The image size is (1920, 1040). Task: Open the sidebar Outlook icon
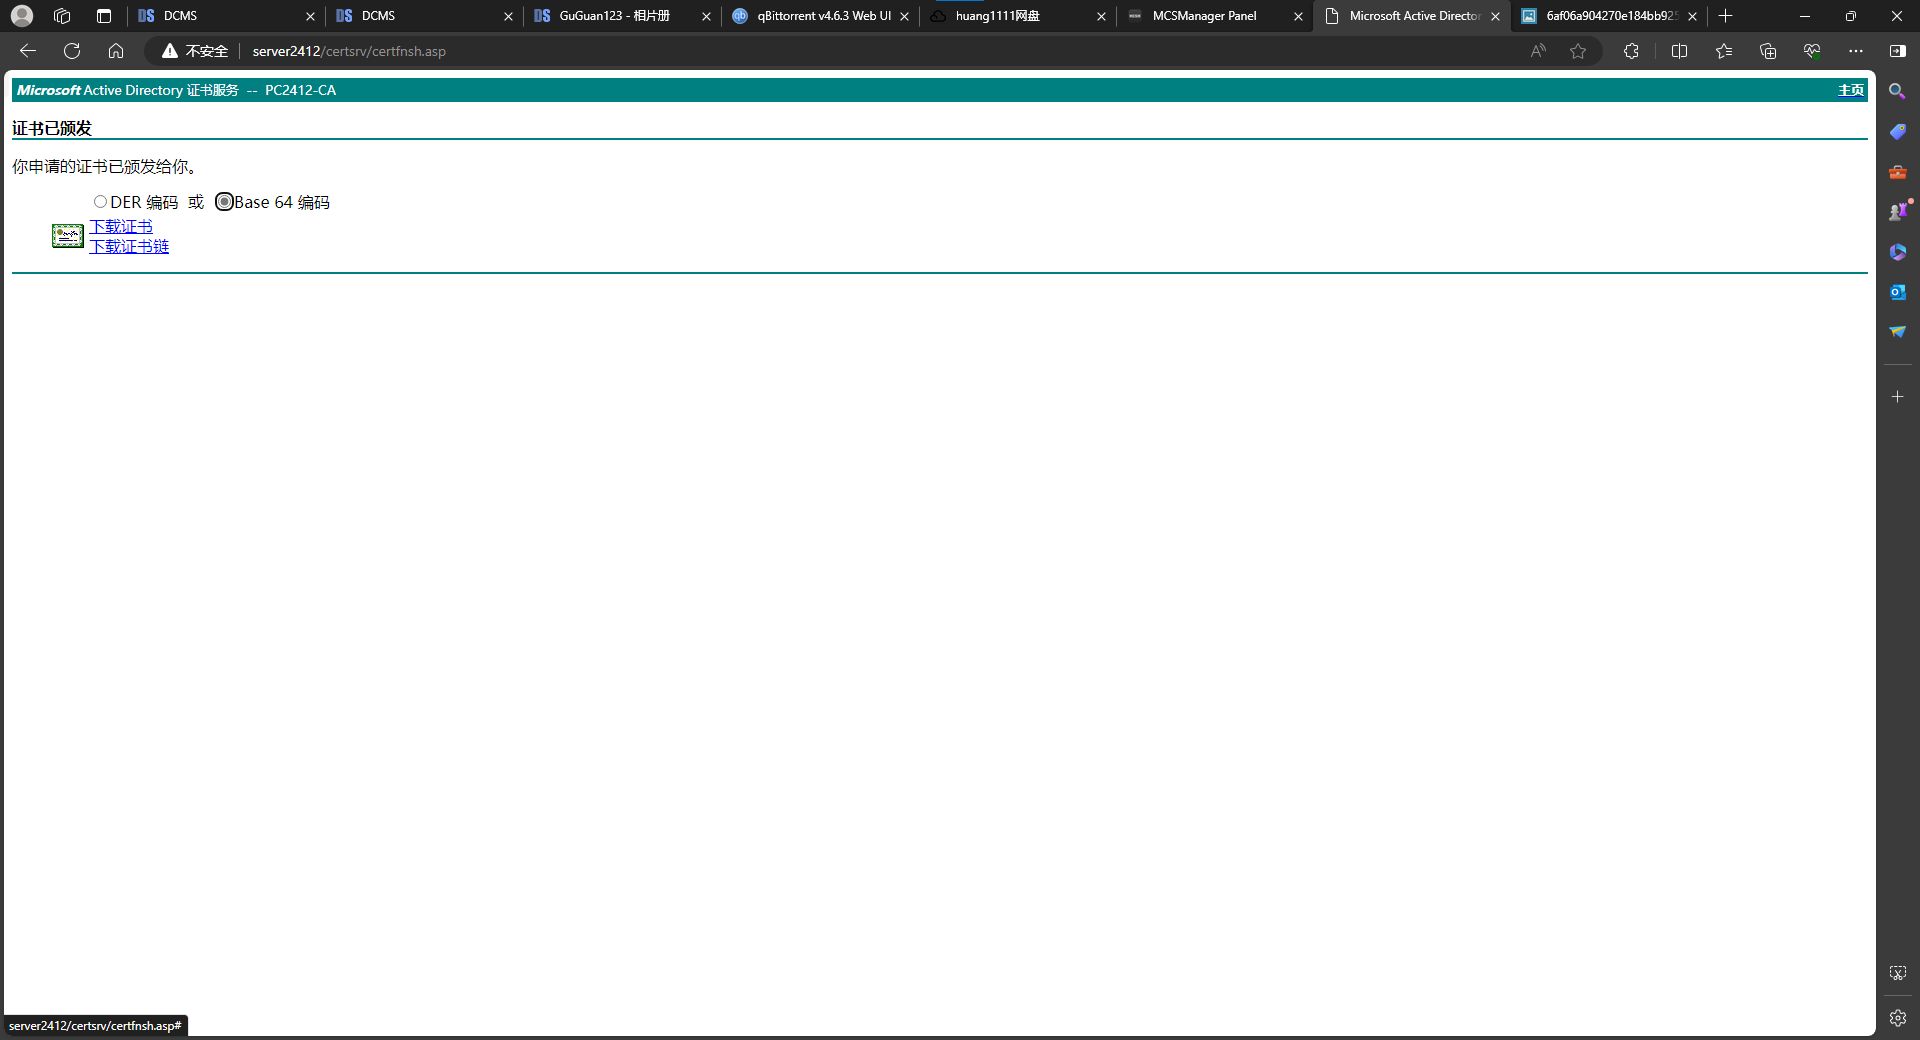pyautogui.click(x=1897, y=292)
